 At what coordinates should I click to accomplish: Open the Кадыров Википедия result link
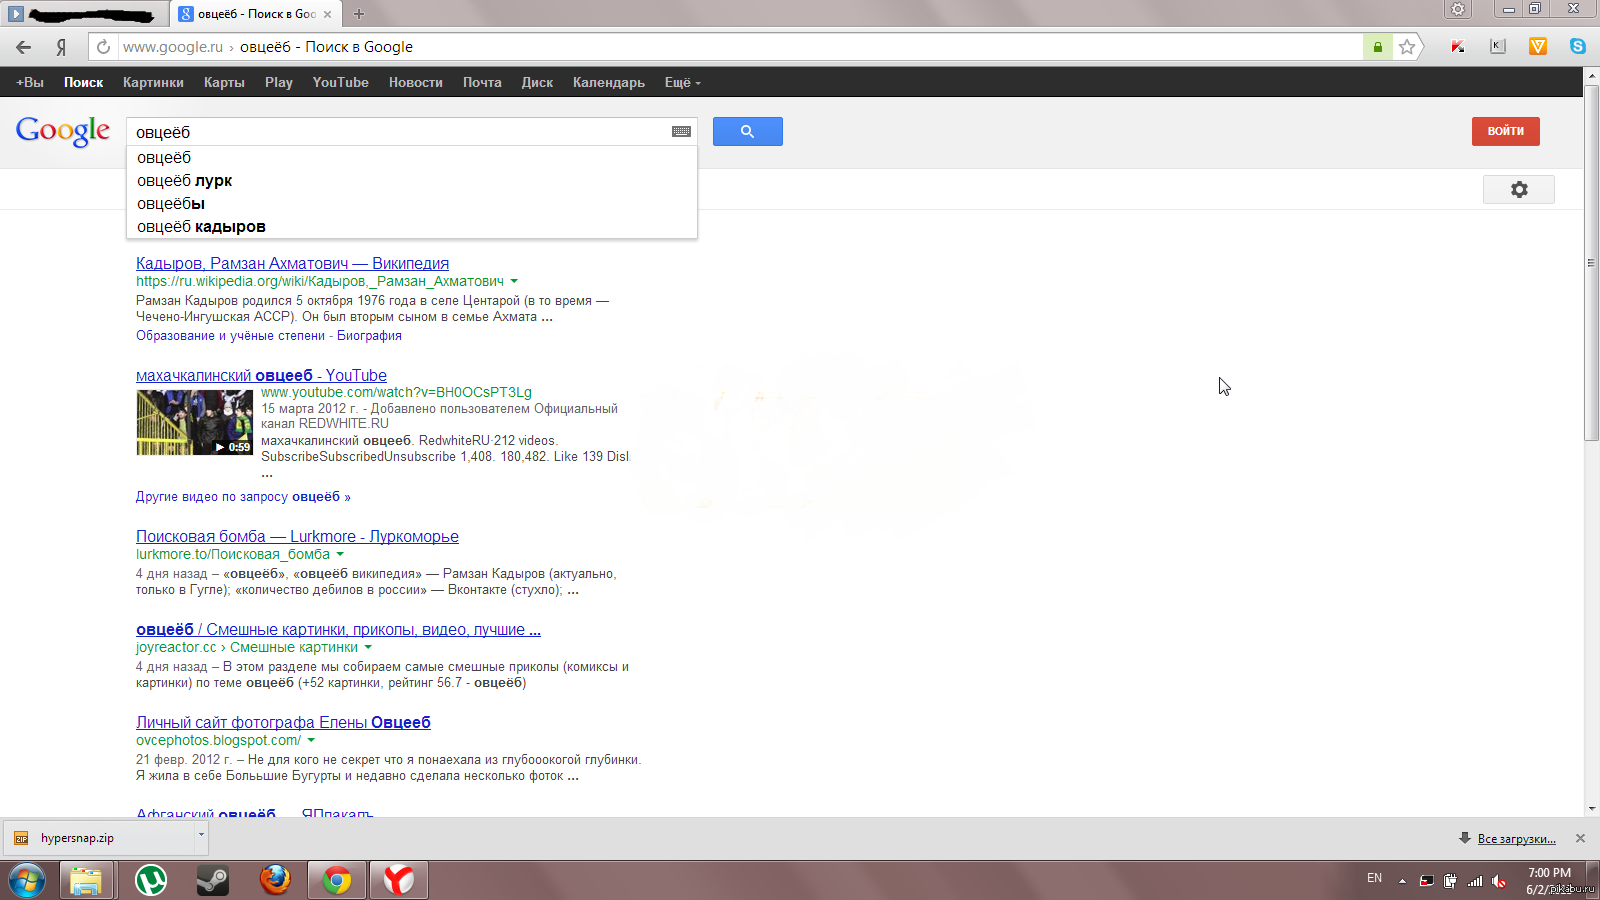(x=292, y=263)
